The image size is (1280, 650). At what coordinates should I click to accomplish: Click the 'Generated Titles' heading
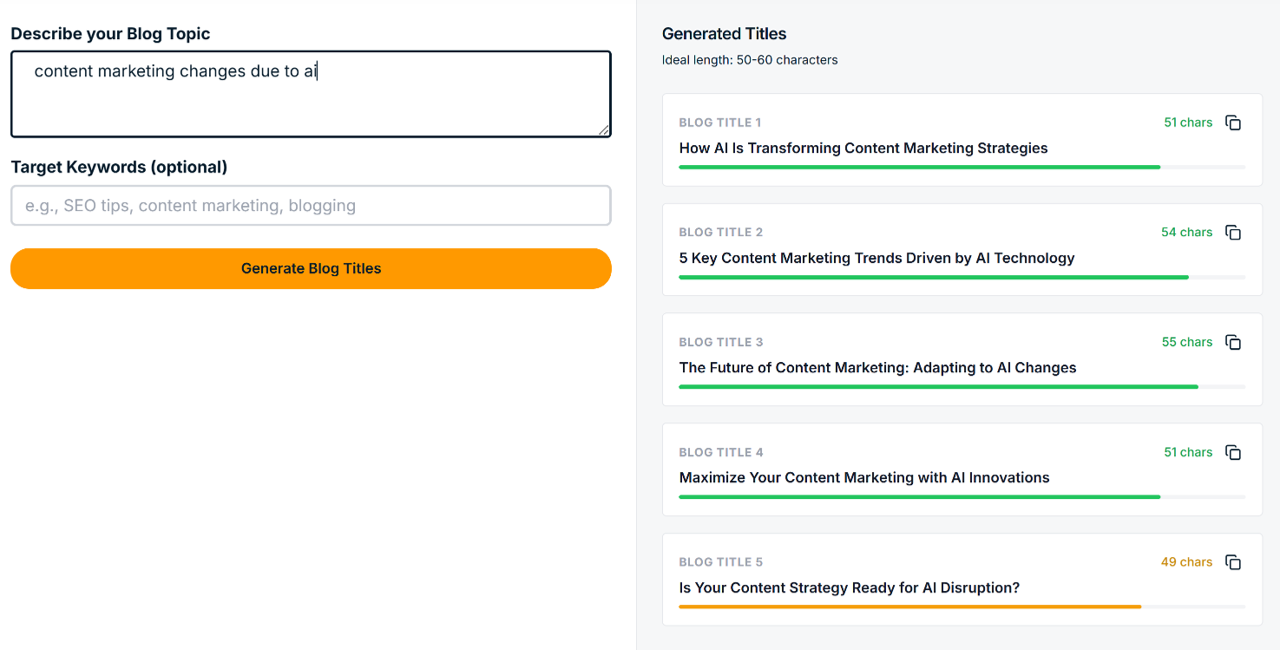pyautogui.click(x=724, y=34)
